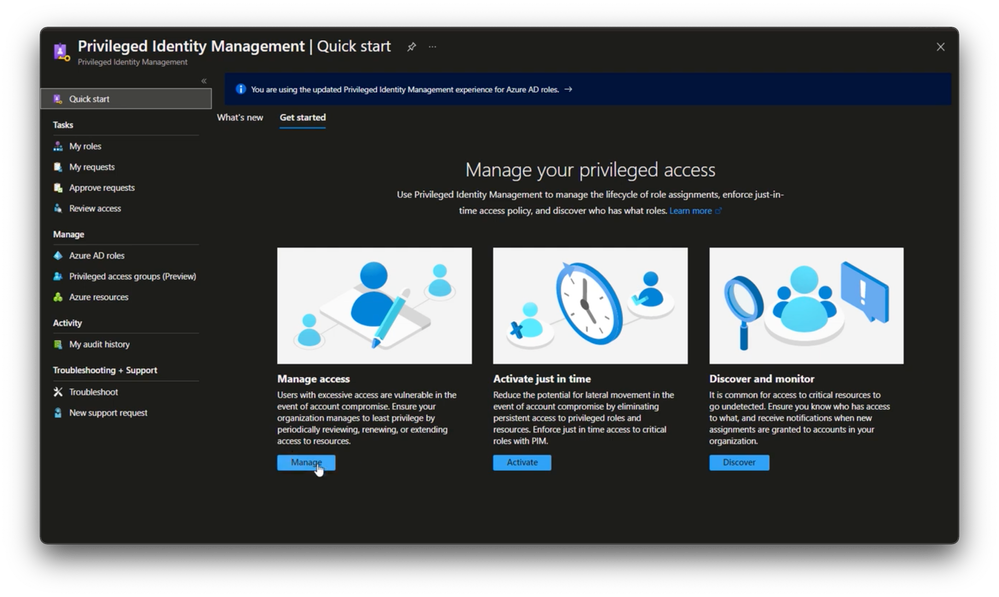Click the Troubleshooting + Support section label
Viewport: 999px width, 597px height.
105,370
